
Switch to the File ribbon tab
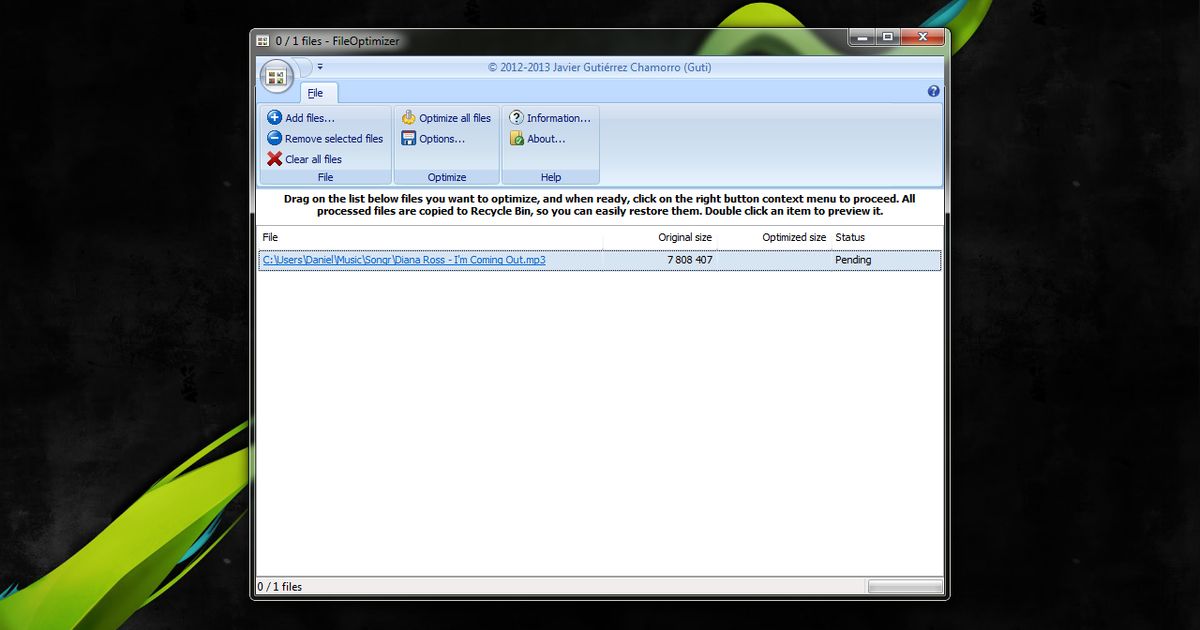tap(317, 92)
